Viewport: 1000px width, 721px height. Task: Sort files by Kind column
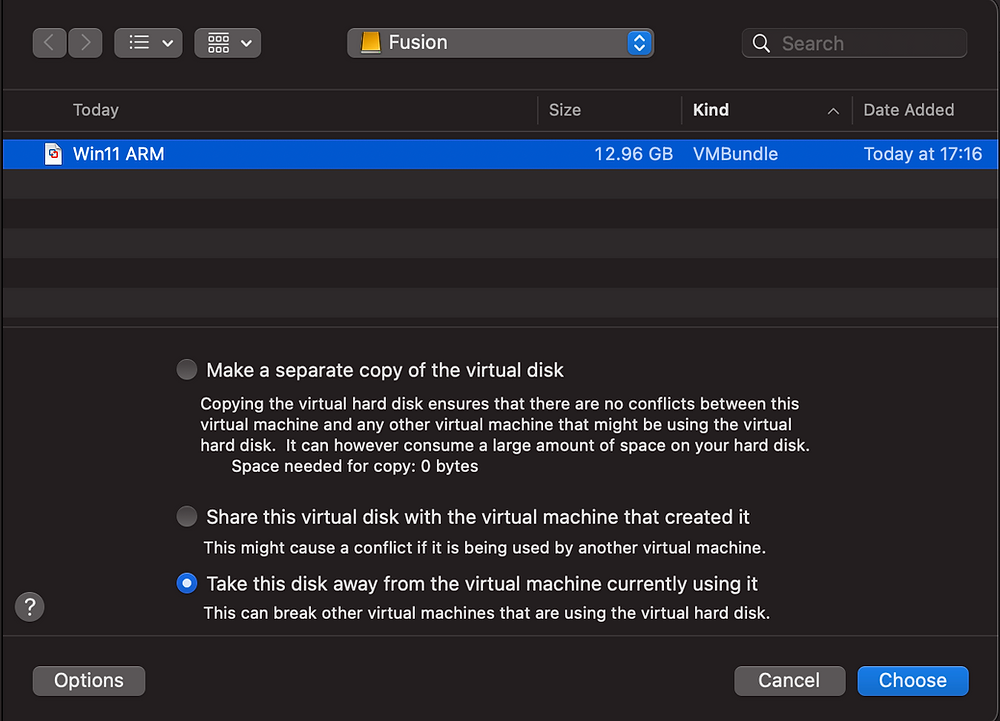710,110
